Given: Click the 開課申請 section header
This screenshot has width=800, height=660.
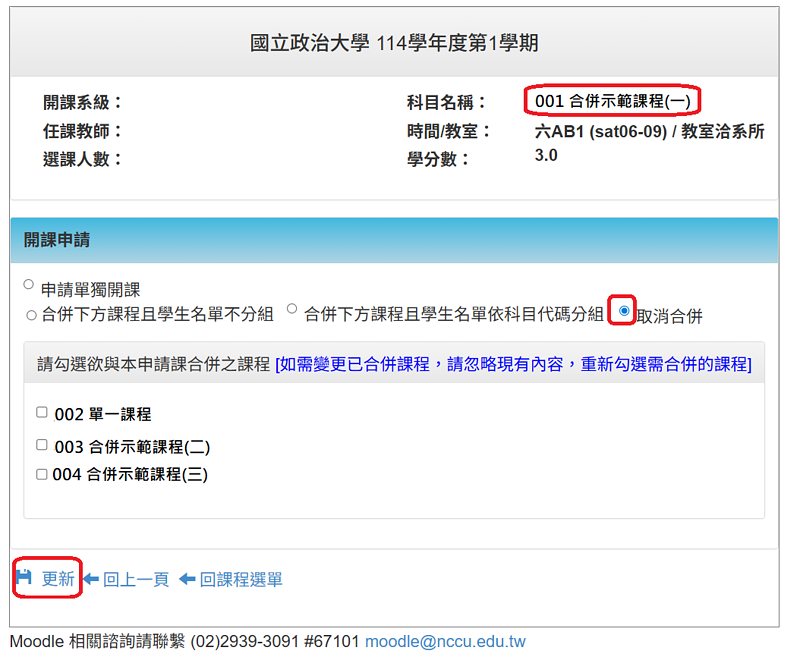Looking at the screenshot, I should (394, 240).
